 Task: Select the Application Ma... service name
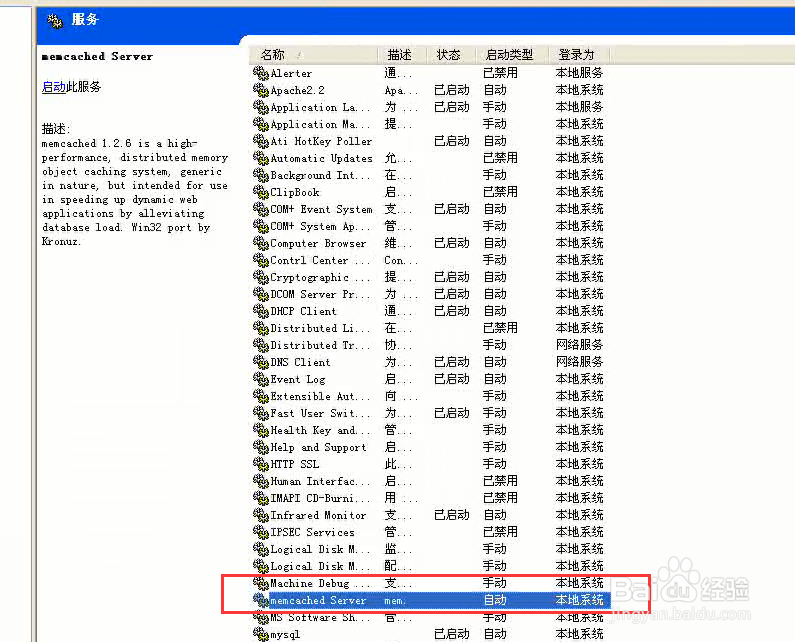pyautogui.click(x=320, y=124)
